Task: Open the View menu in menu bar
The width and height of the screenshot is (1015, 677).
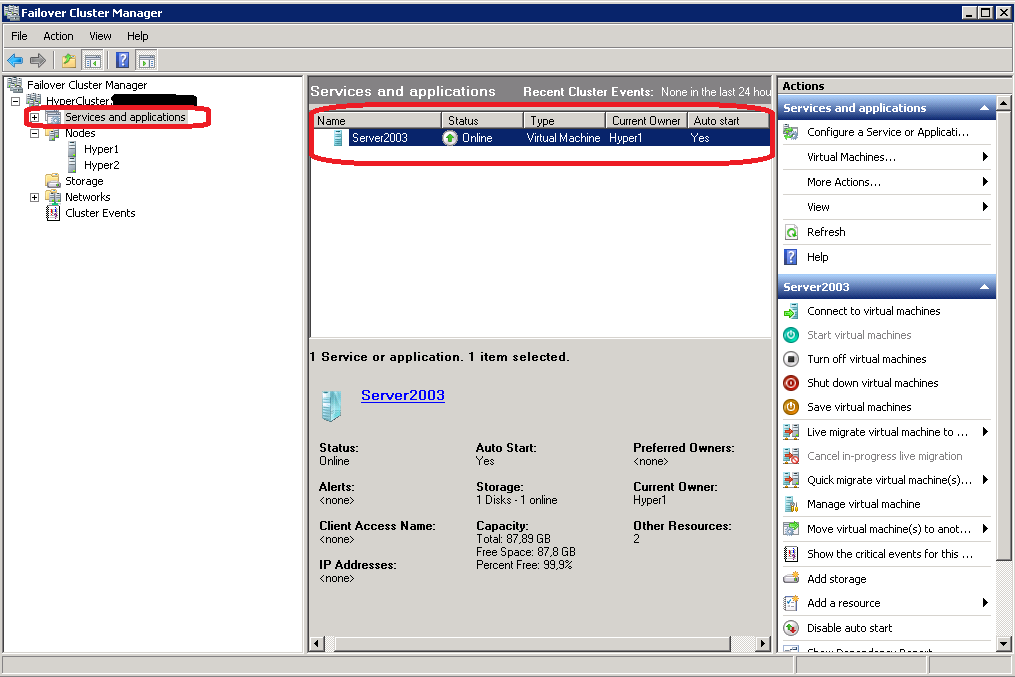Action: point(100,36)
